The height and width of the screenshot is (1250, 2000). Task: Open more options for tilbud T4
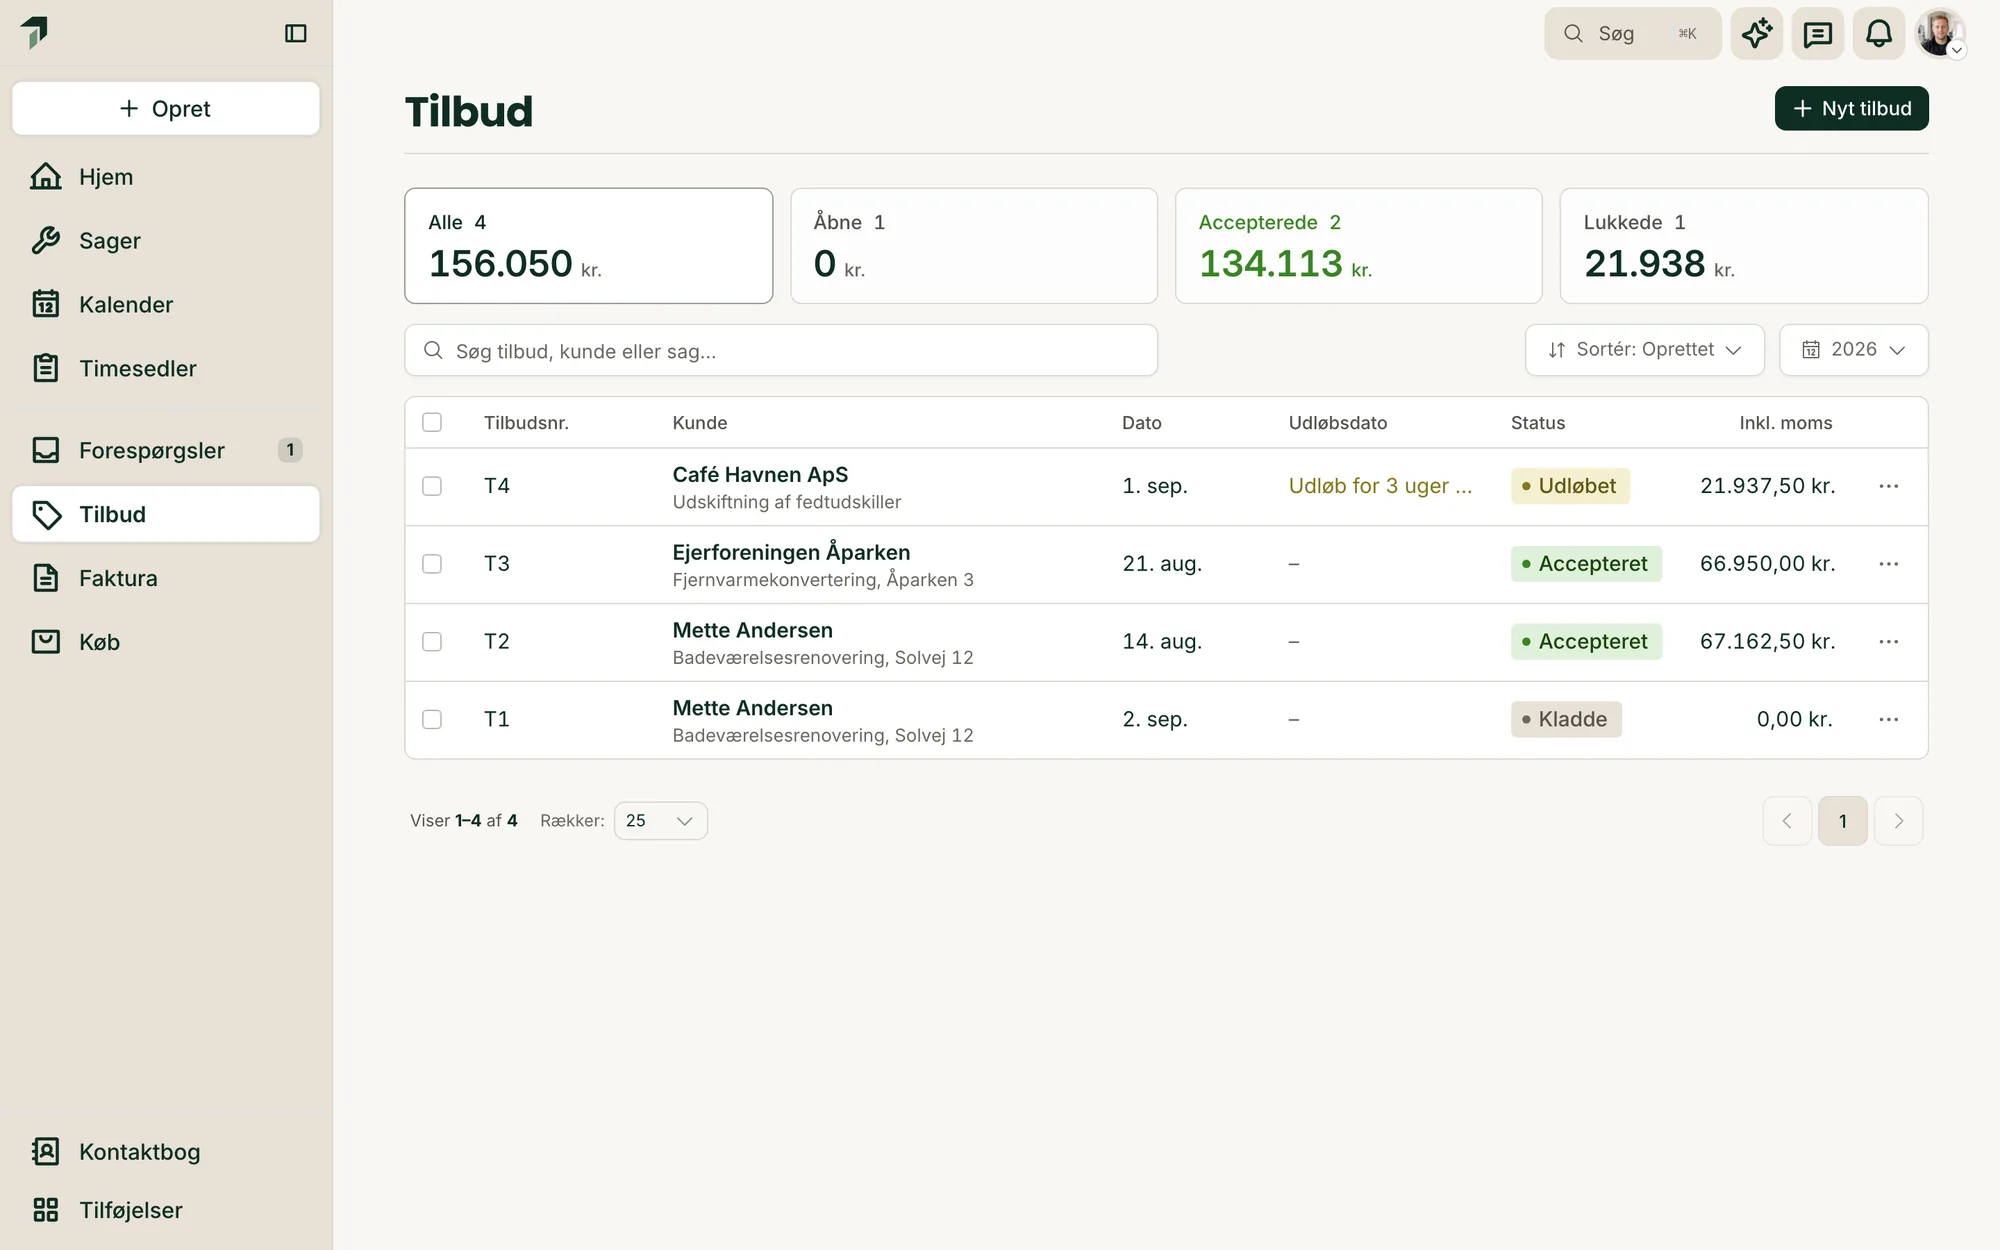tap(1888, 486)
